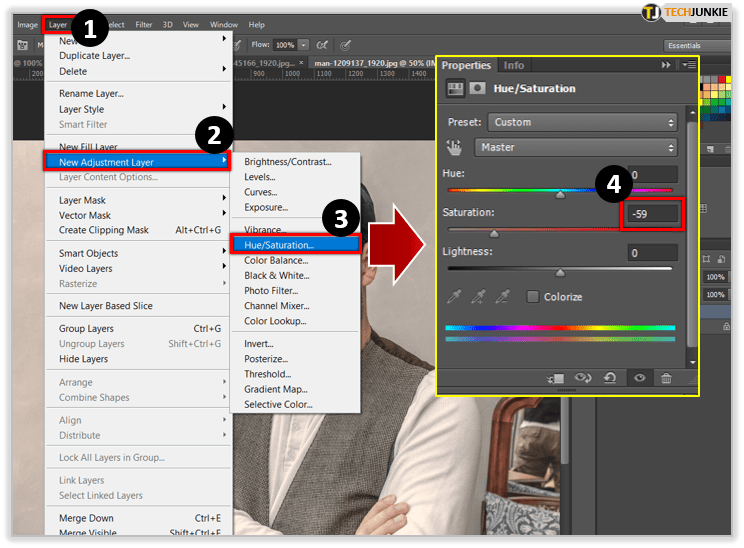The width and height of the screenshot is (744, 548).
Task: Open the Filter menu
Action: (144, 24)
